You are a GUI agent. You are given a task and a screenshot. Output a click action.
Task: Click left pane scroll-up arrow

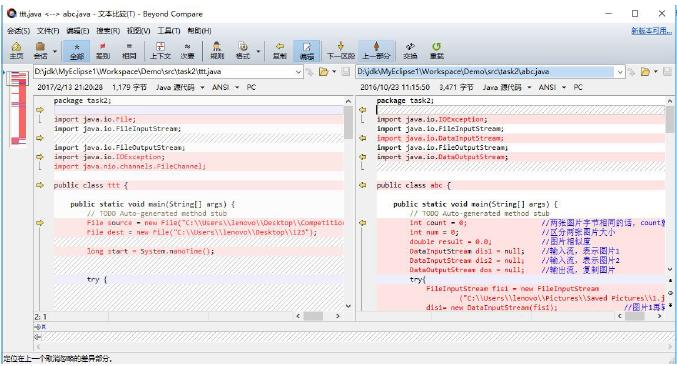348,101
